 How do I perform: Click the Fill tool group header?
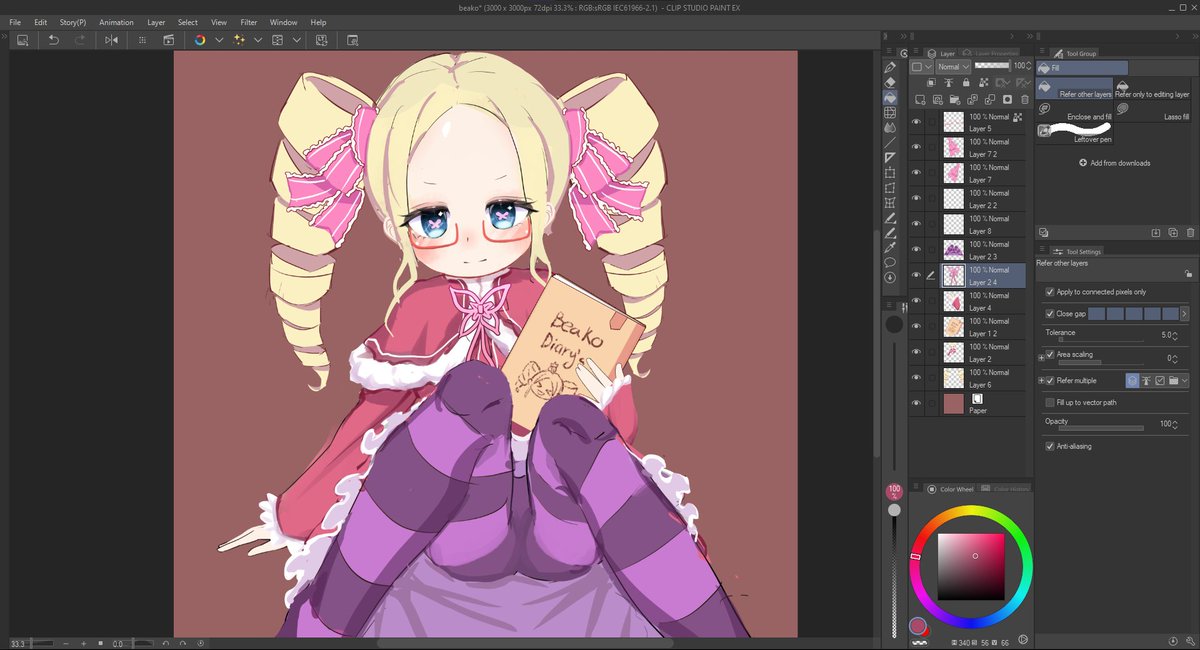click(1083, 68)
